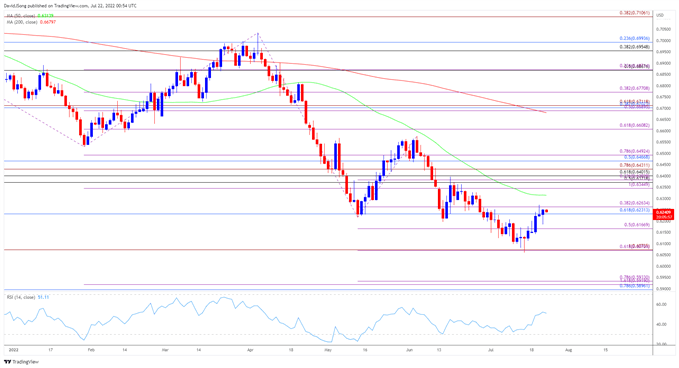Screen dimensions: 679x368
Task: Click the Jul label on time axis
Action: pos(491,349)
